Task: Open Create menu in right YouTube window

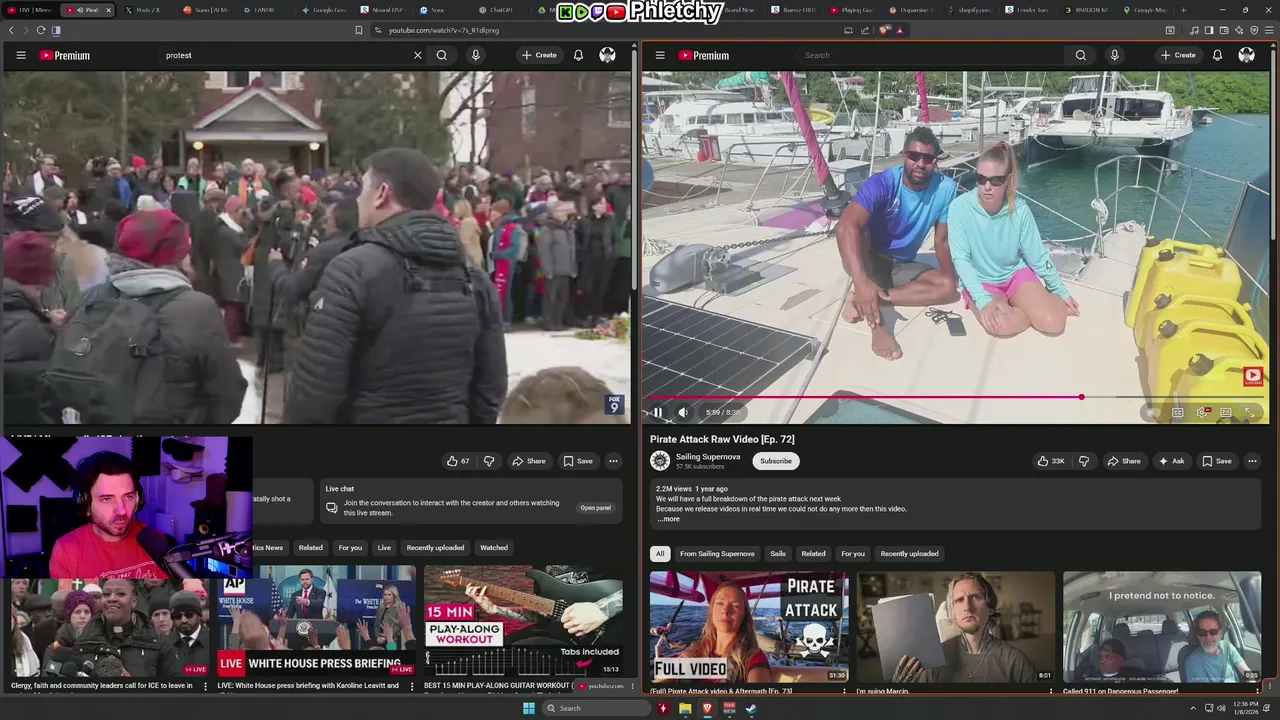Action: pos(1178,55)
